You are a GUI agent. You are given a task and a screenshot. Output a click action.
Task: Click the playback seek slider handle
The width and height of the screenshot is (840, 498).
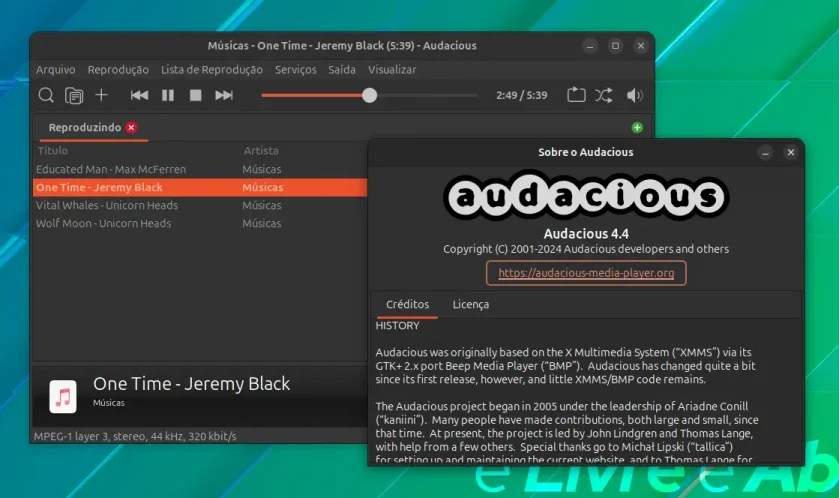point(369,95)
